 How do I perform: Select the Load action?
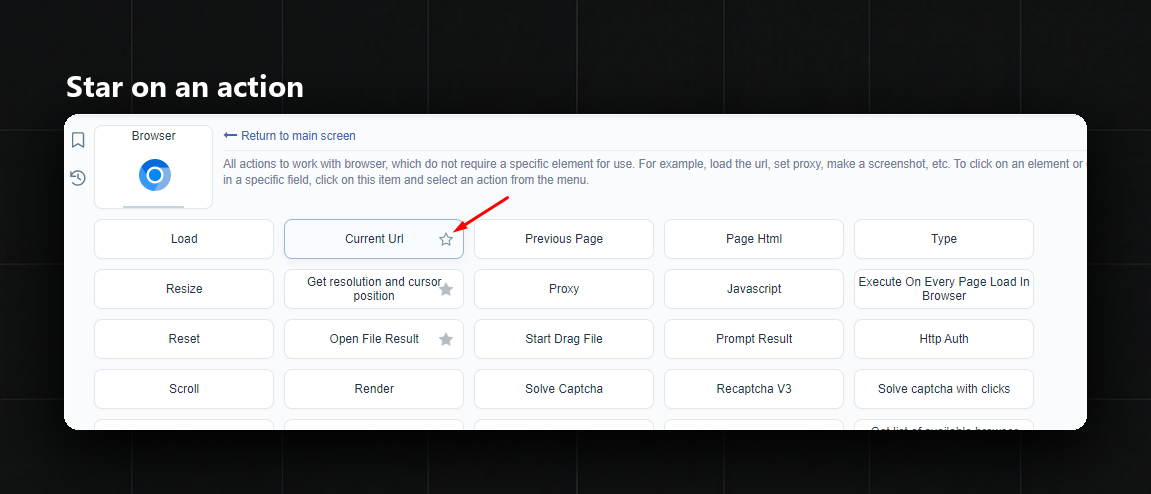click(x=184, y=239)
